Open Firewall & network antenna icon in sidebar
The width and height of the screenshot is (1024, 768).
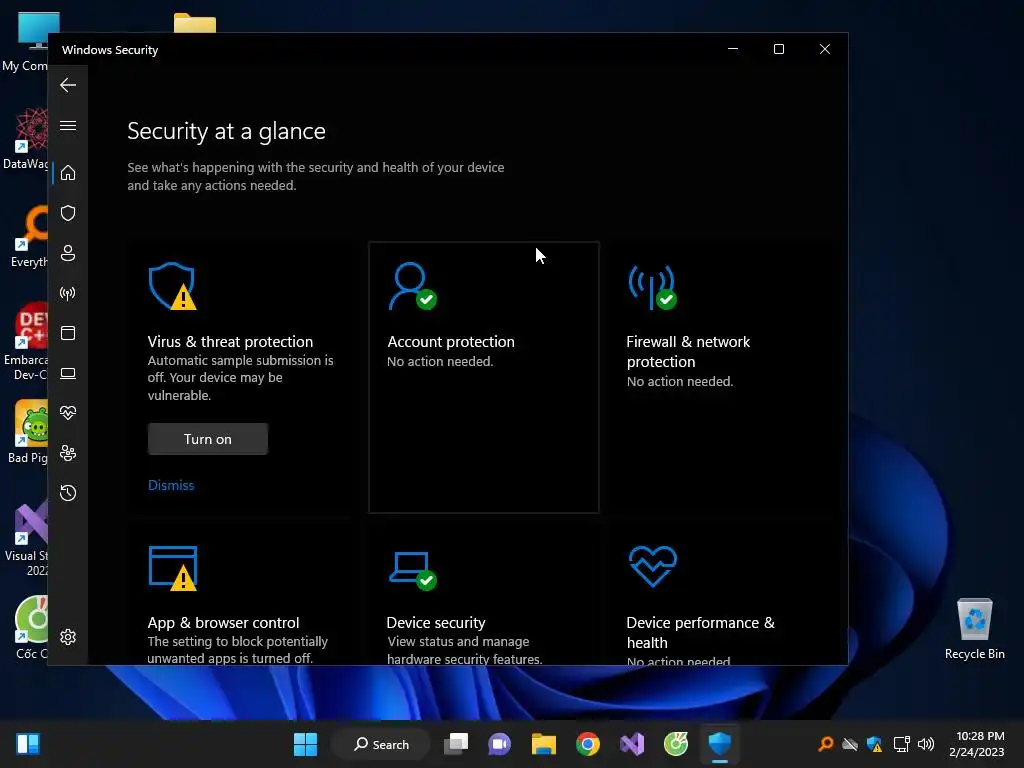(x=68, y=293)
